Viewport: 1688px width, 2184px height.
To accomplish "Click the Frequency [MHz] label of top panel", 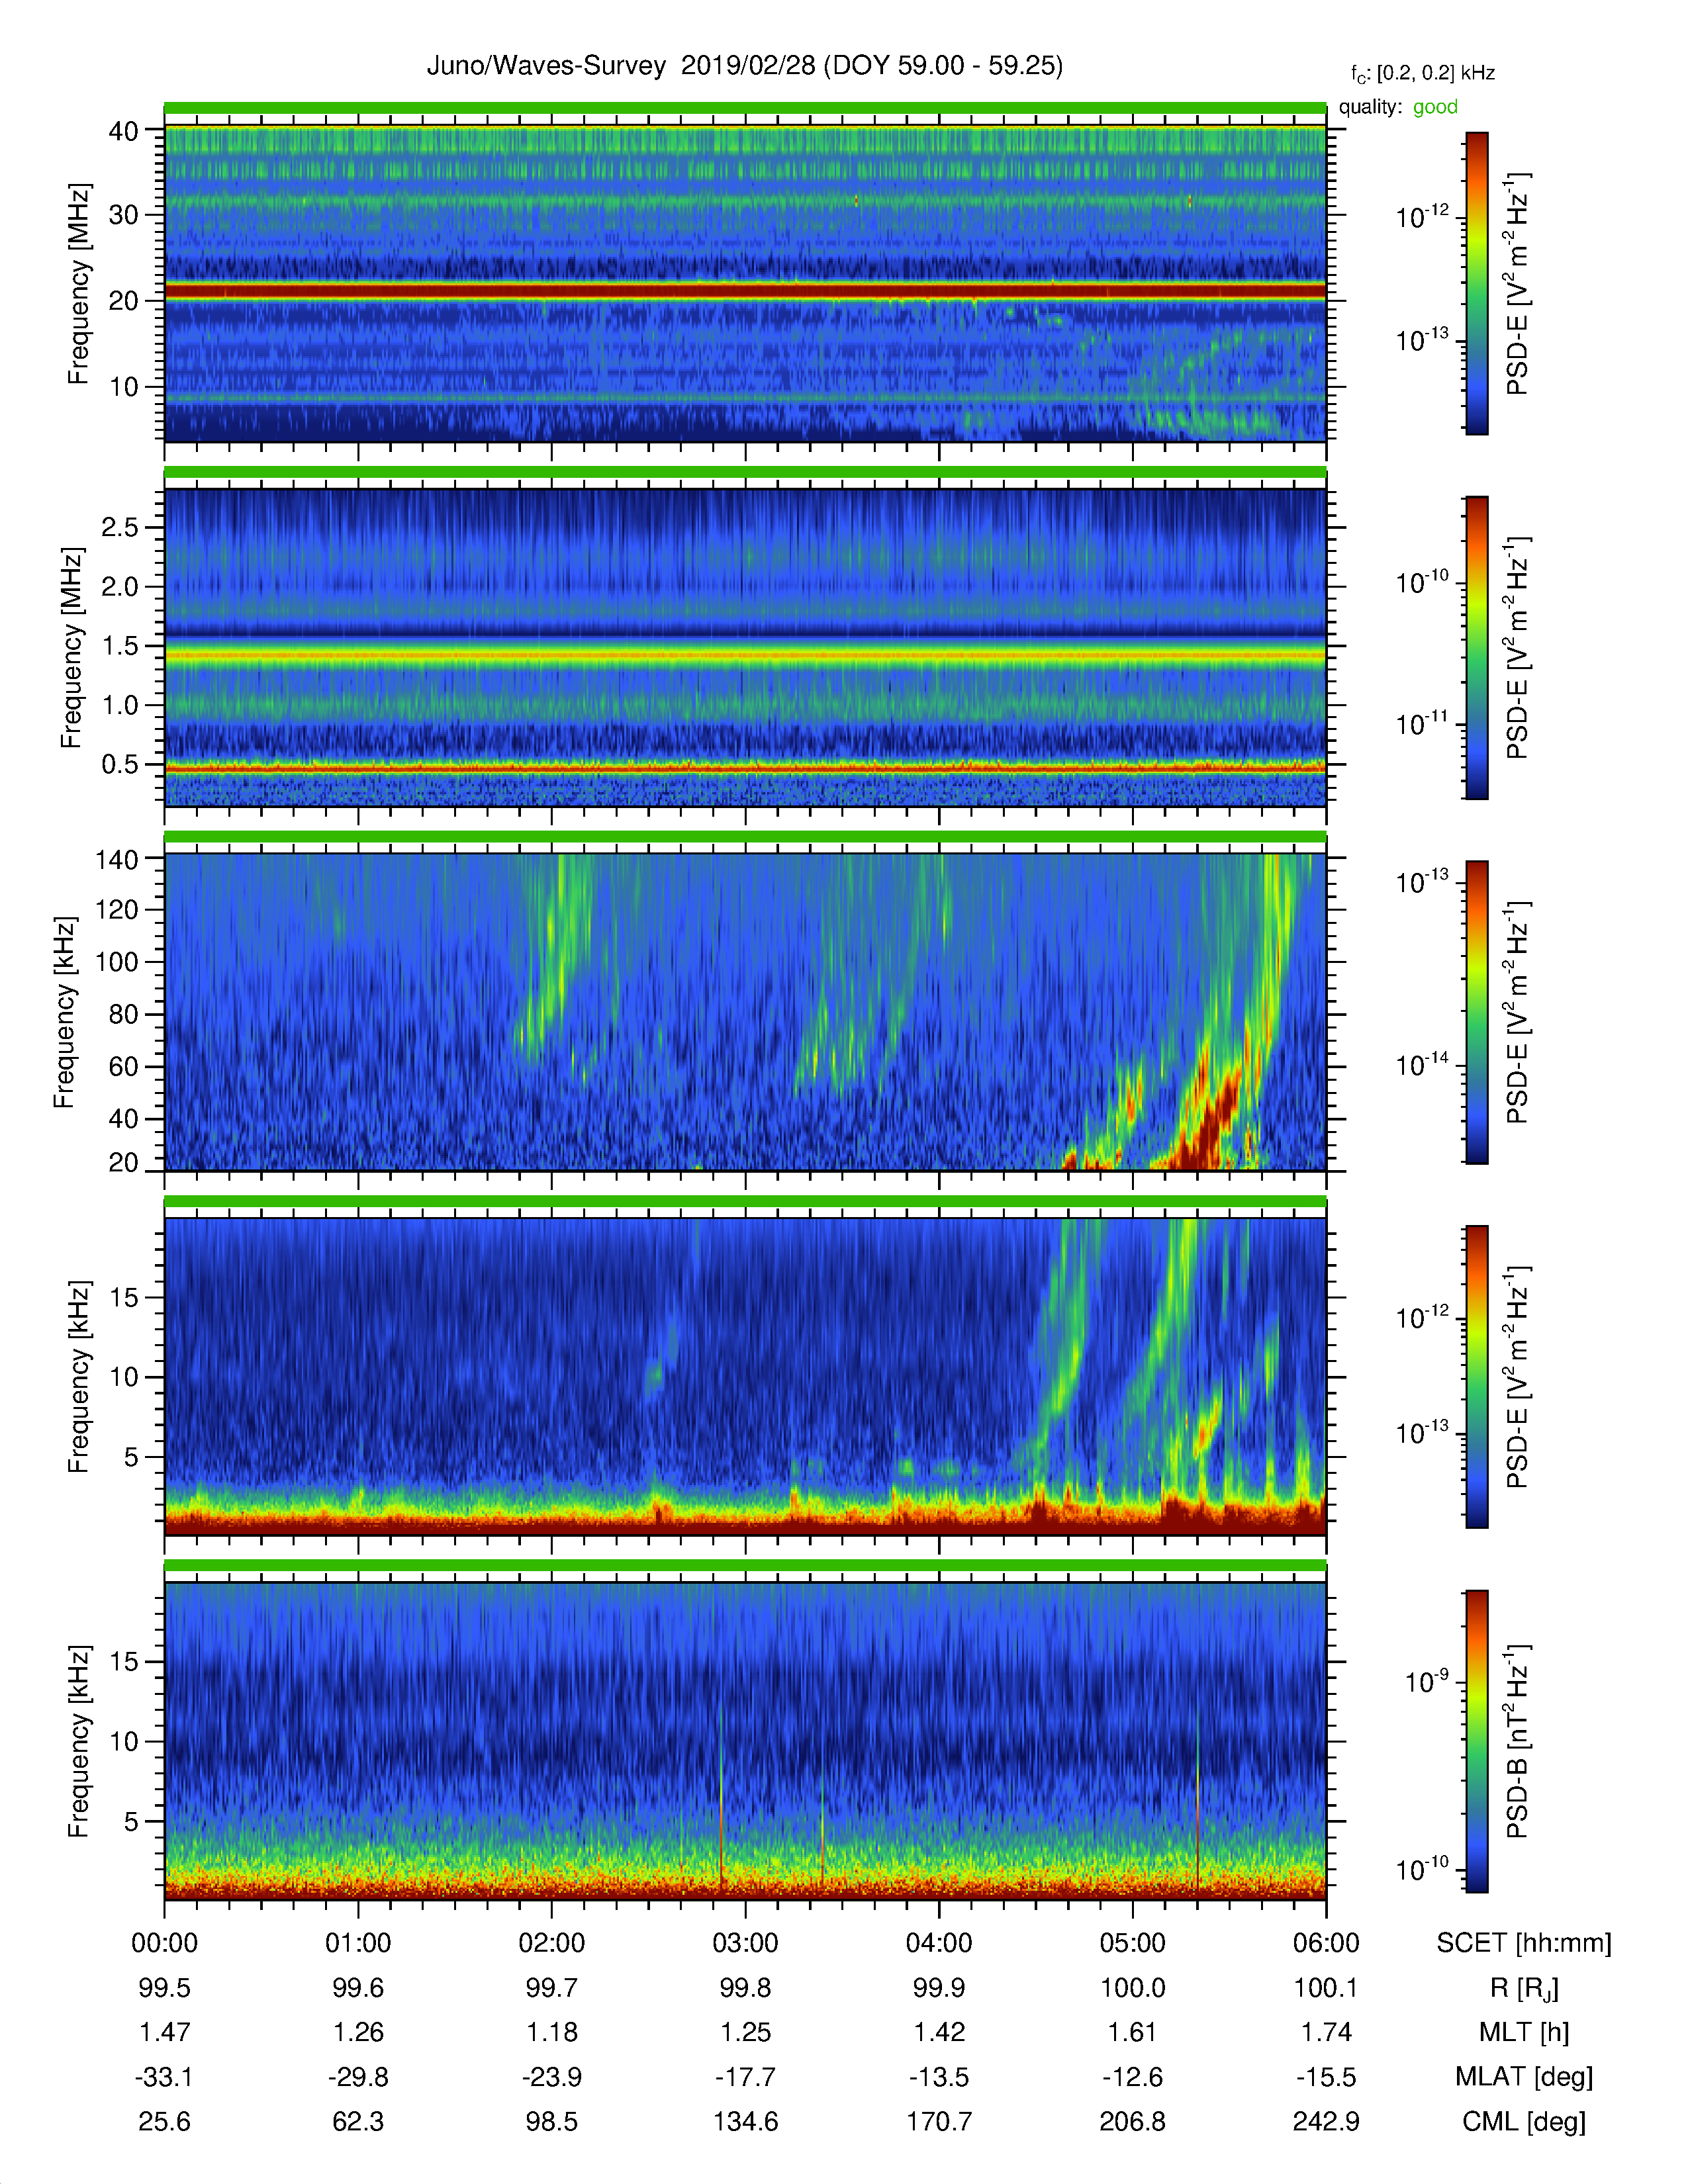I will point(79,284).
